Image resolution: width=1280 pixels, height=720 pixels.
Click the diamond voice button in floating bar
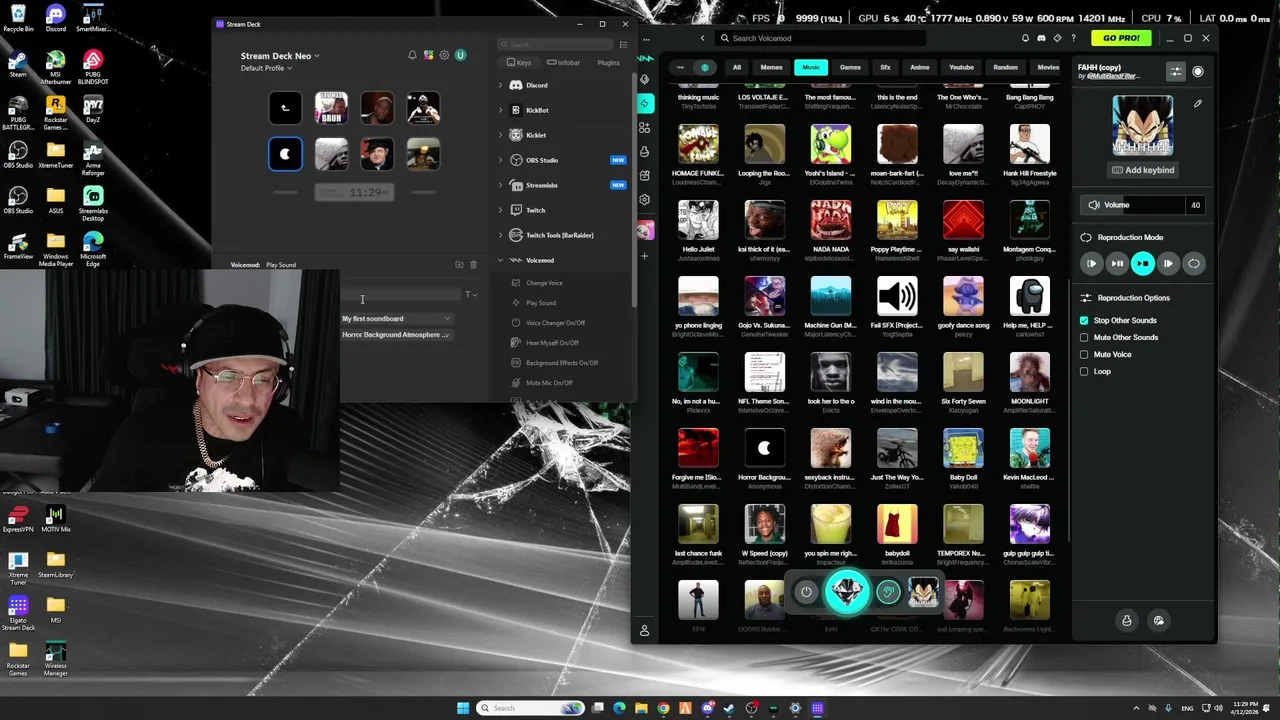pyautogui.click(x=847, y=592)
